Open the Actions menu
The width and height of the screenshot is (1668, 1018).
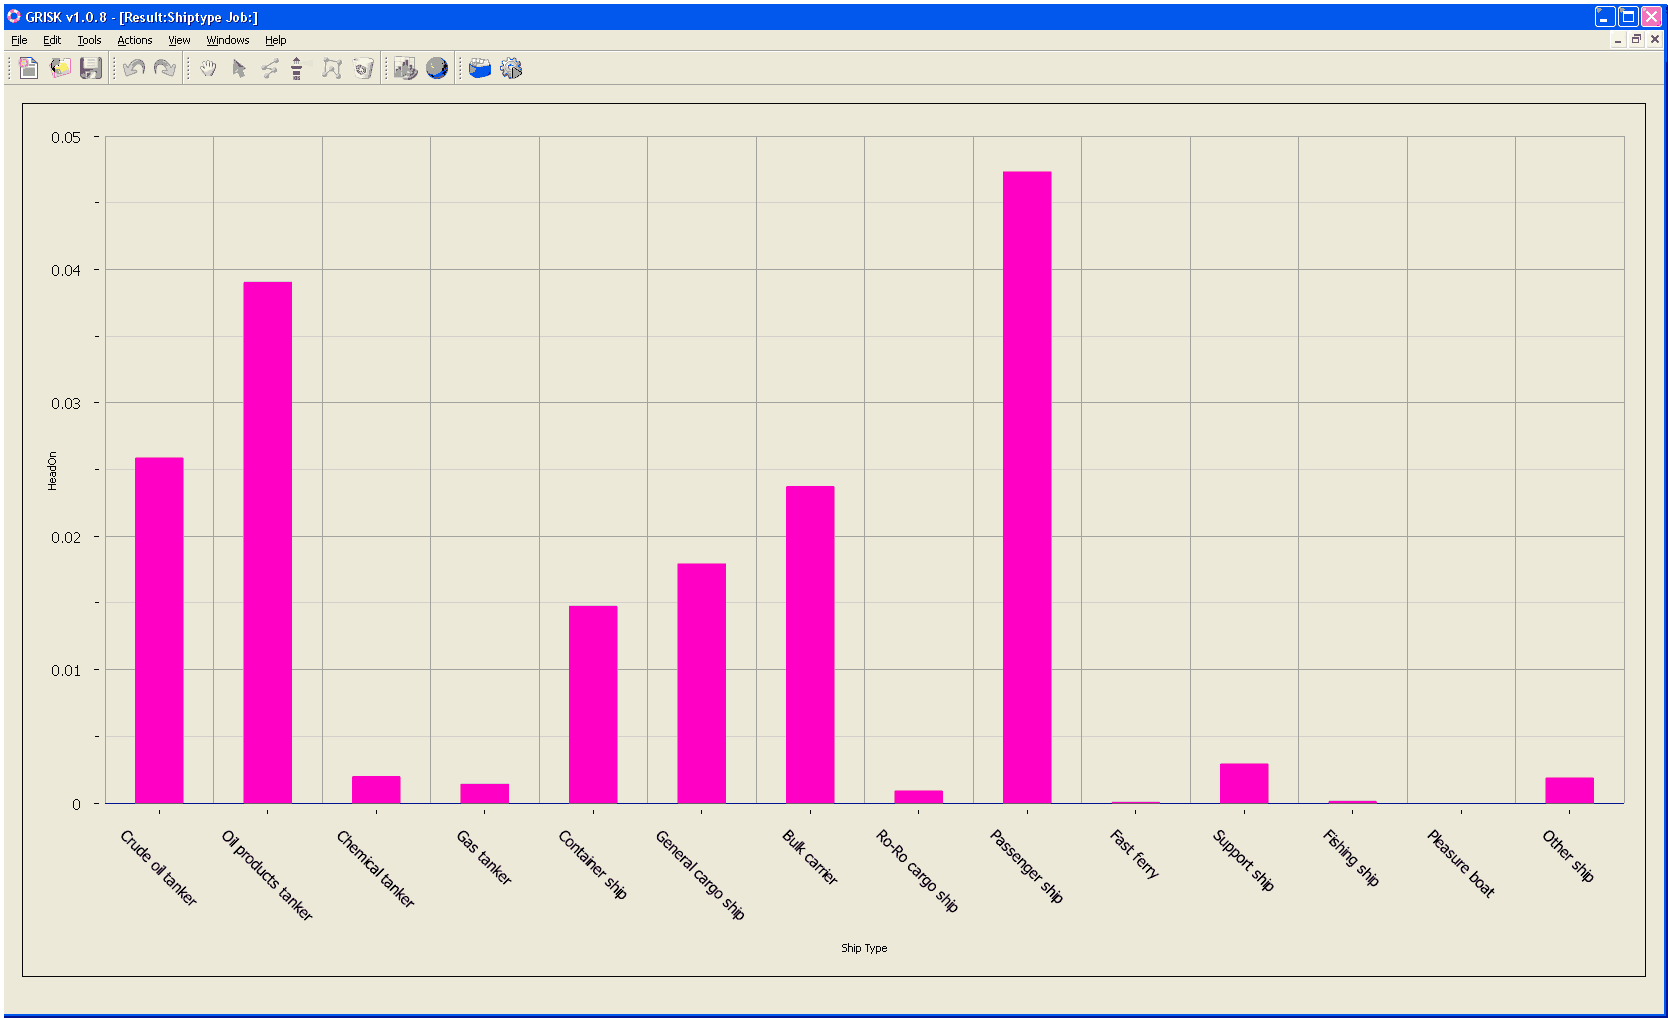[x=134, y=40]
